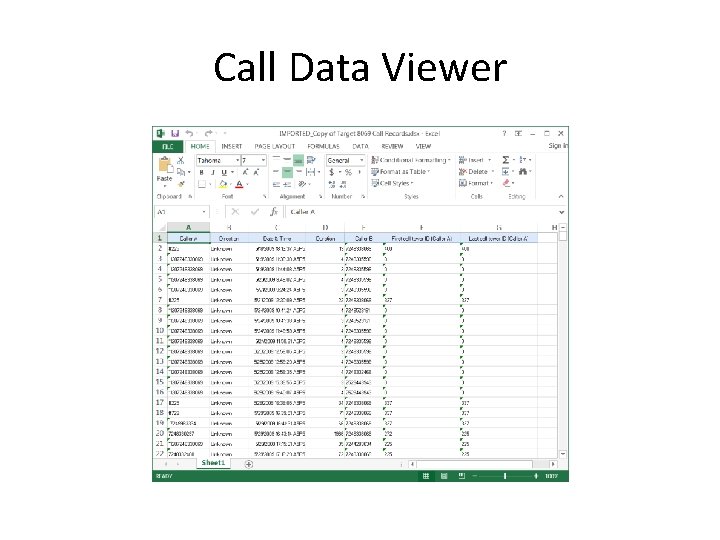Click the Format Painter brush icon
This screenshot has width=720, height=540.
tap(181, 184)
